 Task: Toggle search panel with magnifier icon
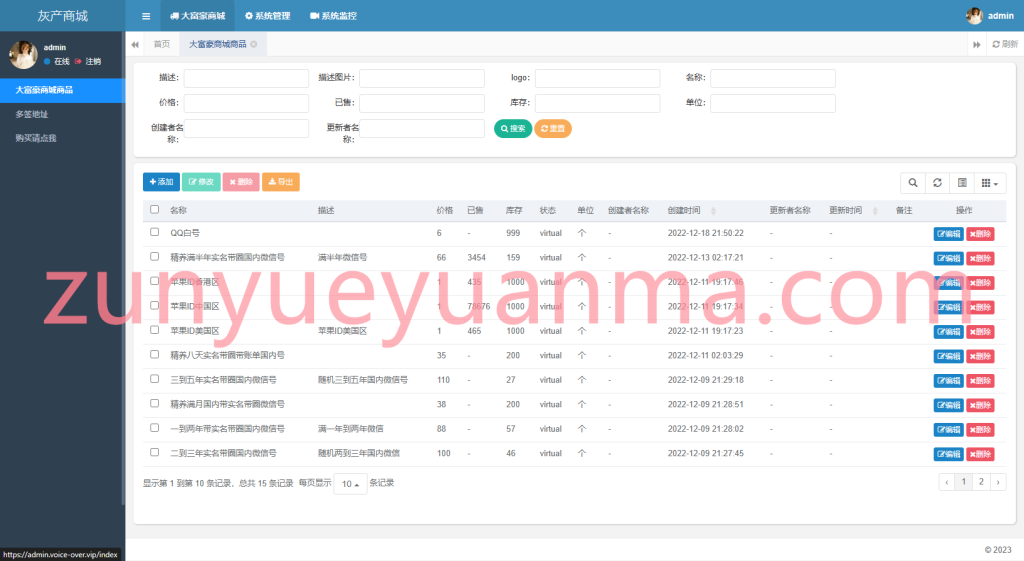tap(913, 183)
